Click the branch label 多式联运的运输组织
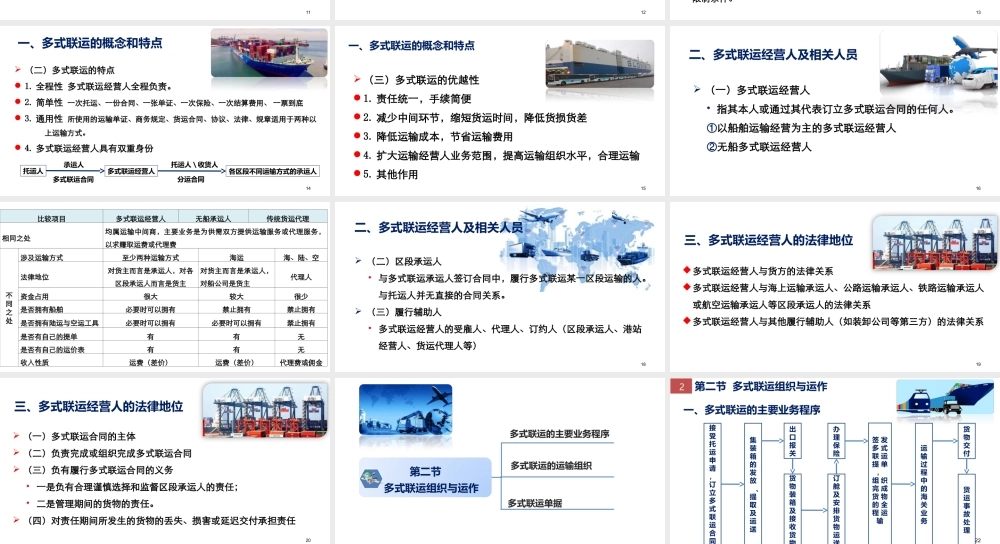This screenshot has height=544, width=1000. click(x=551, y=466)
